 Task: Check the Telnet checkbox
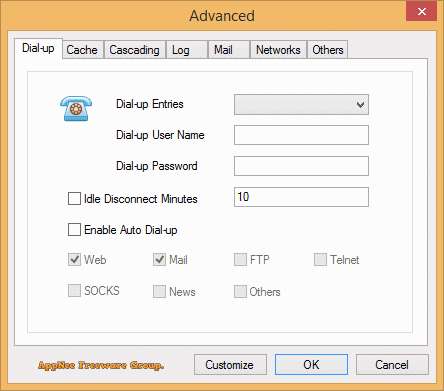coord(320,259)
